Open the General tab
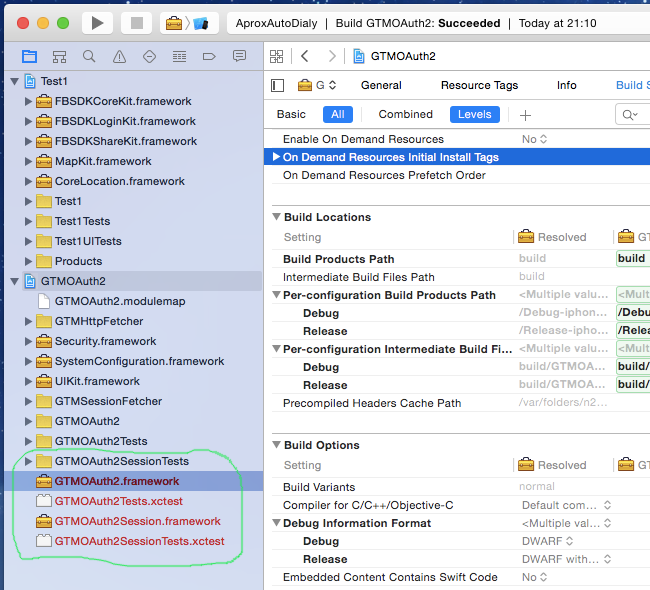The image size is (650, 590). click(381, 86)
